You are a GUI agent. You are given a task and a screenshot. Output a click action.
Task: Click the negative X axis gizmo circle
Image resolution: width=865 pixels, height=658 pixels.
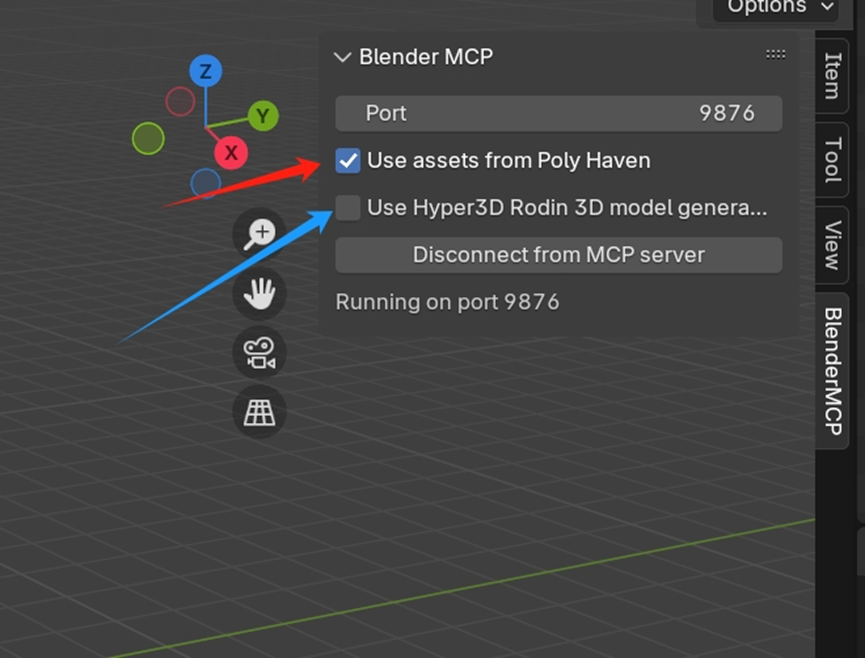point(180,101)
